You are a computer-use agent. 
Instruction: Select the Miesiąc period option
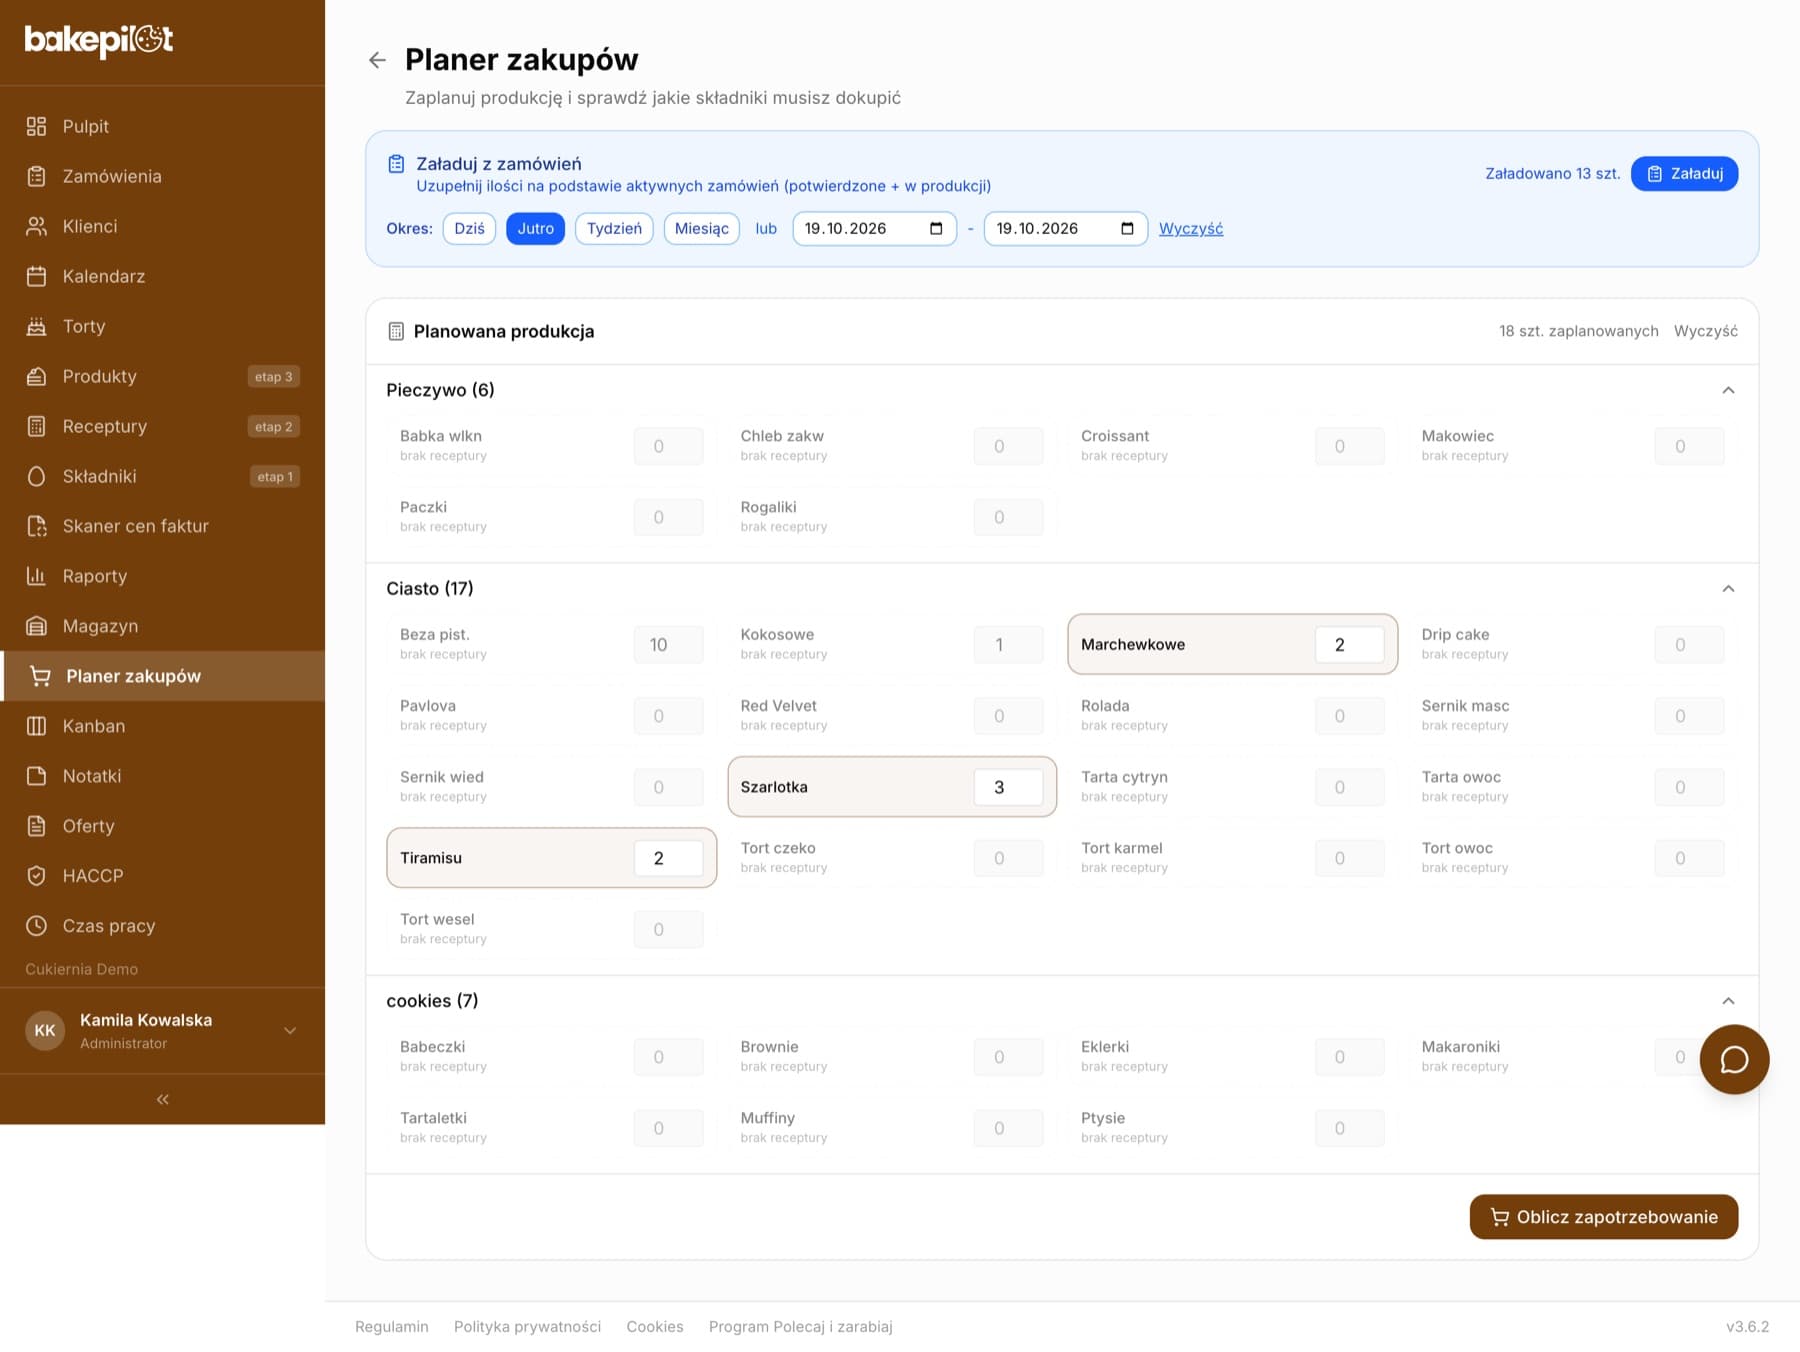coord(702,228)
